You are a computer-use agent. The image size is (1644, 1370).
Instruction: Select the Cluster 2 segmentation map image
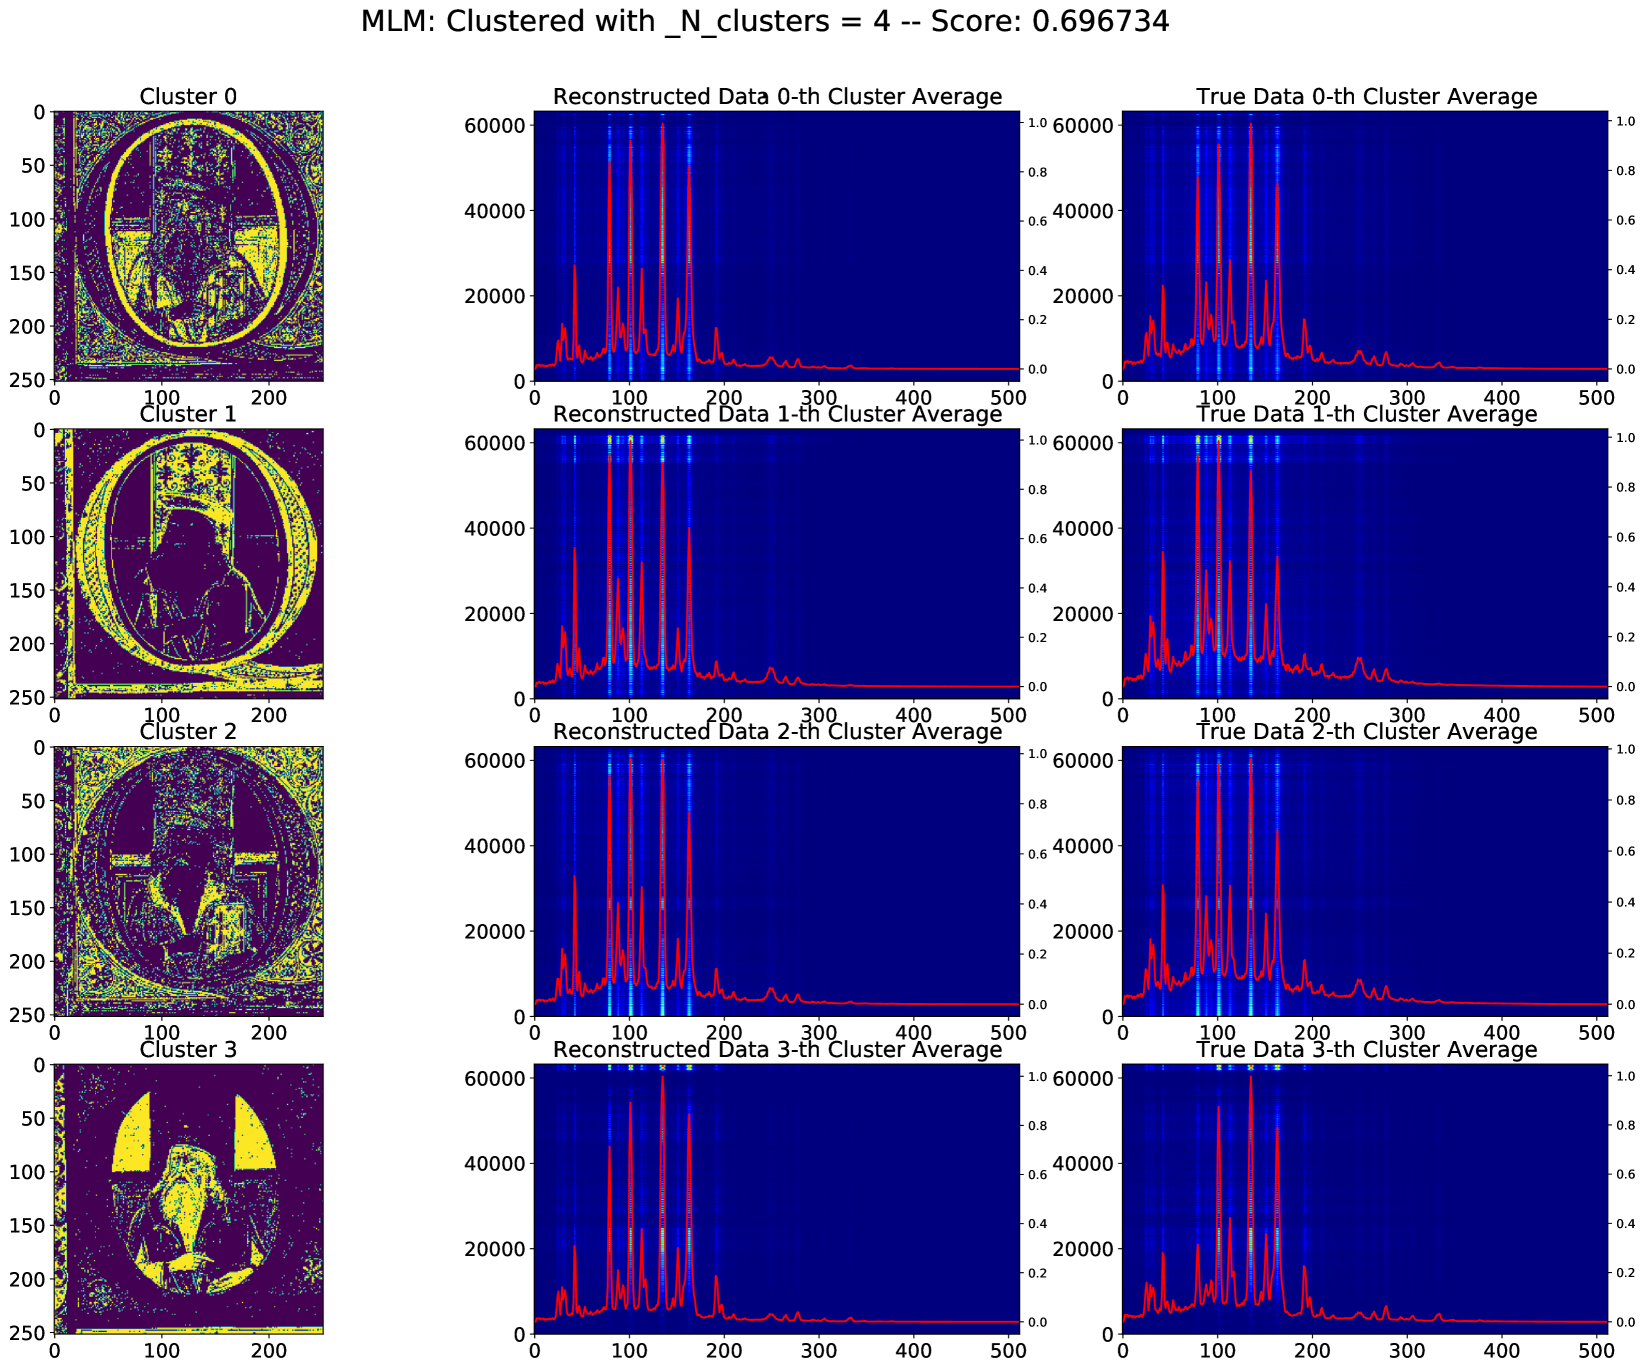click(x=189, y=882)
